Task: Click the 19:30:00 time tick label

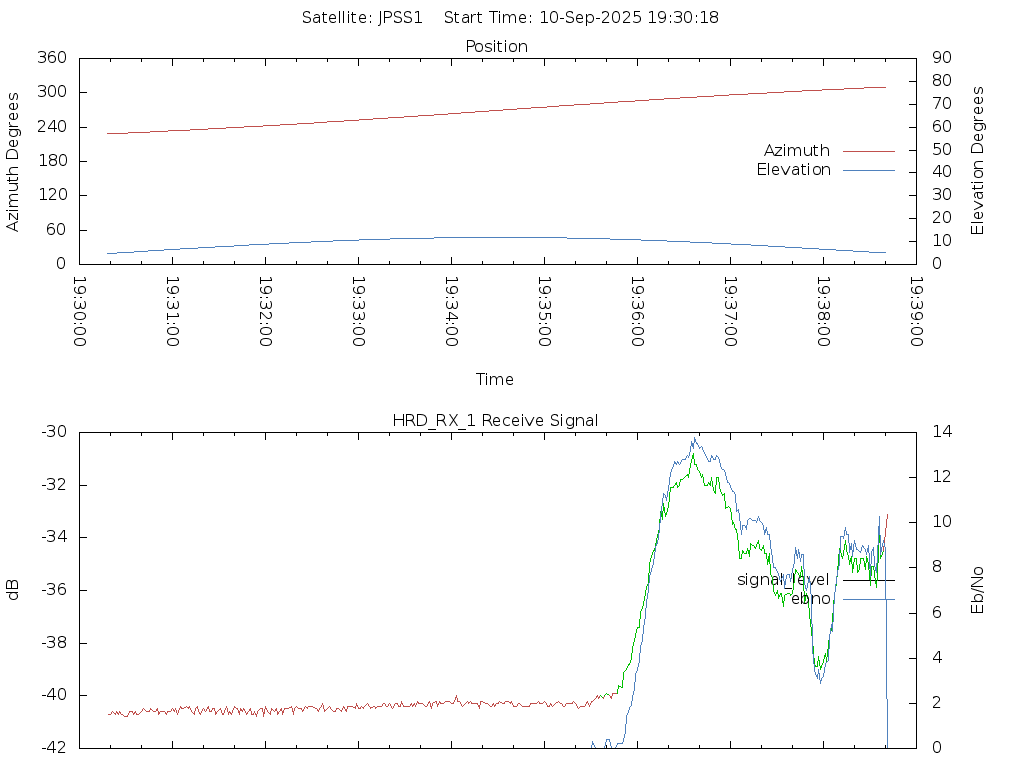Action: pos(80,312)
